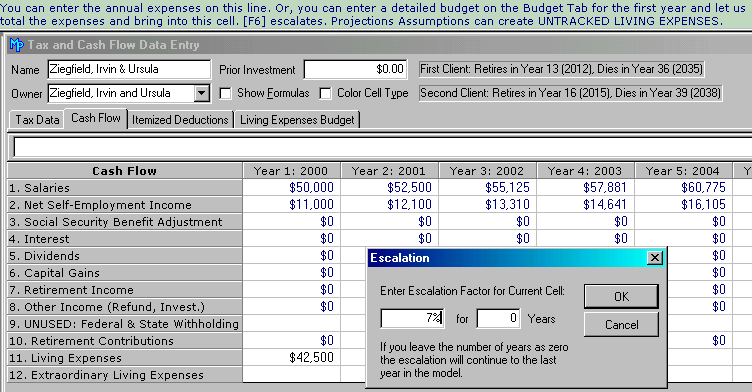Close the Escalation dialog with X
This screenshot has height=392, width=752.
[x=654, y=258]
